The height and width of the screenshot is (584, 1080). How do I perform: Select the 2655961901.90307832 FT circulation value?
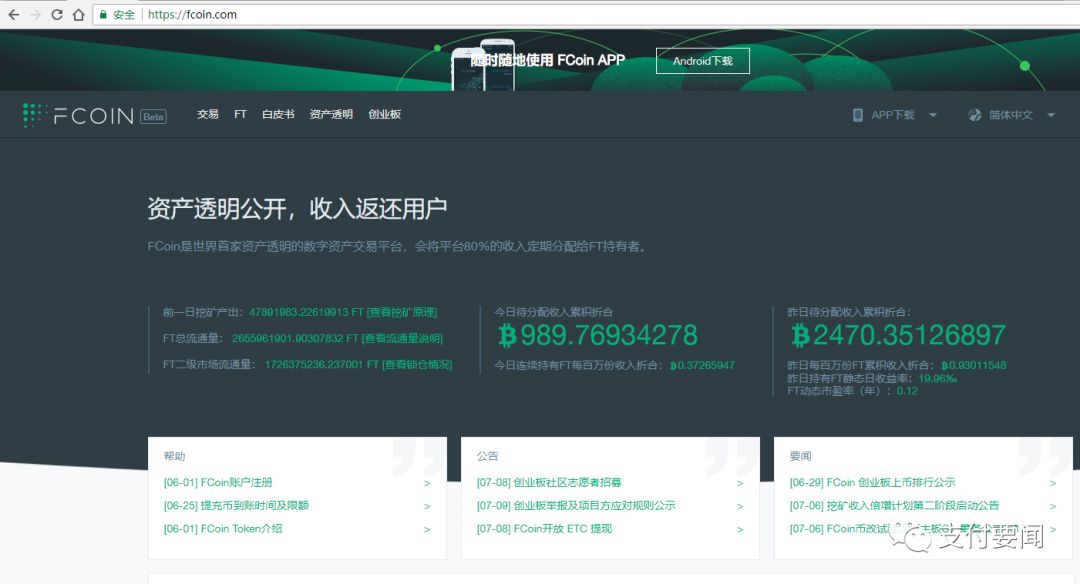click(x=295, y=338)
